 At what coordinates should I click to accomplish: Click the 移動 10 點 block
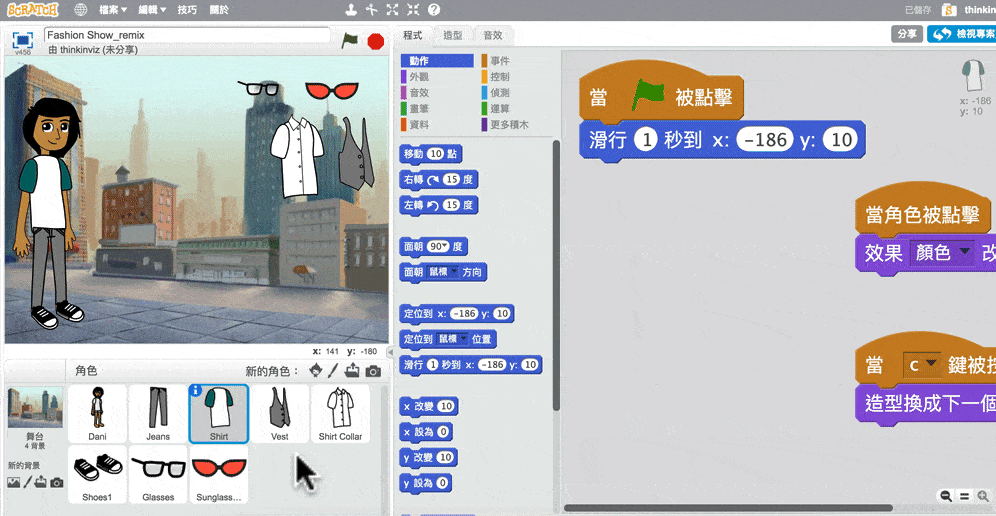pyautogui.click(x=431, y=154)
